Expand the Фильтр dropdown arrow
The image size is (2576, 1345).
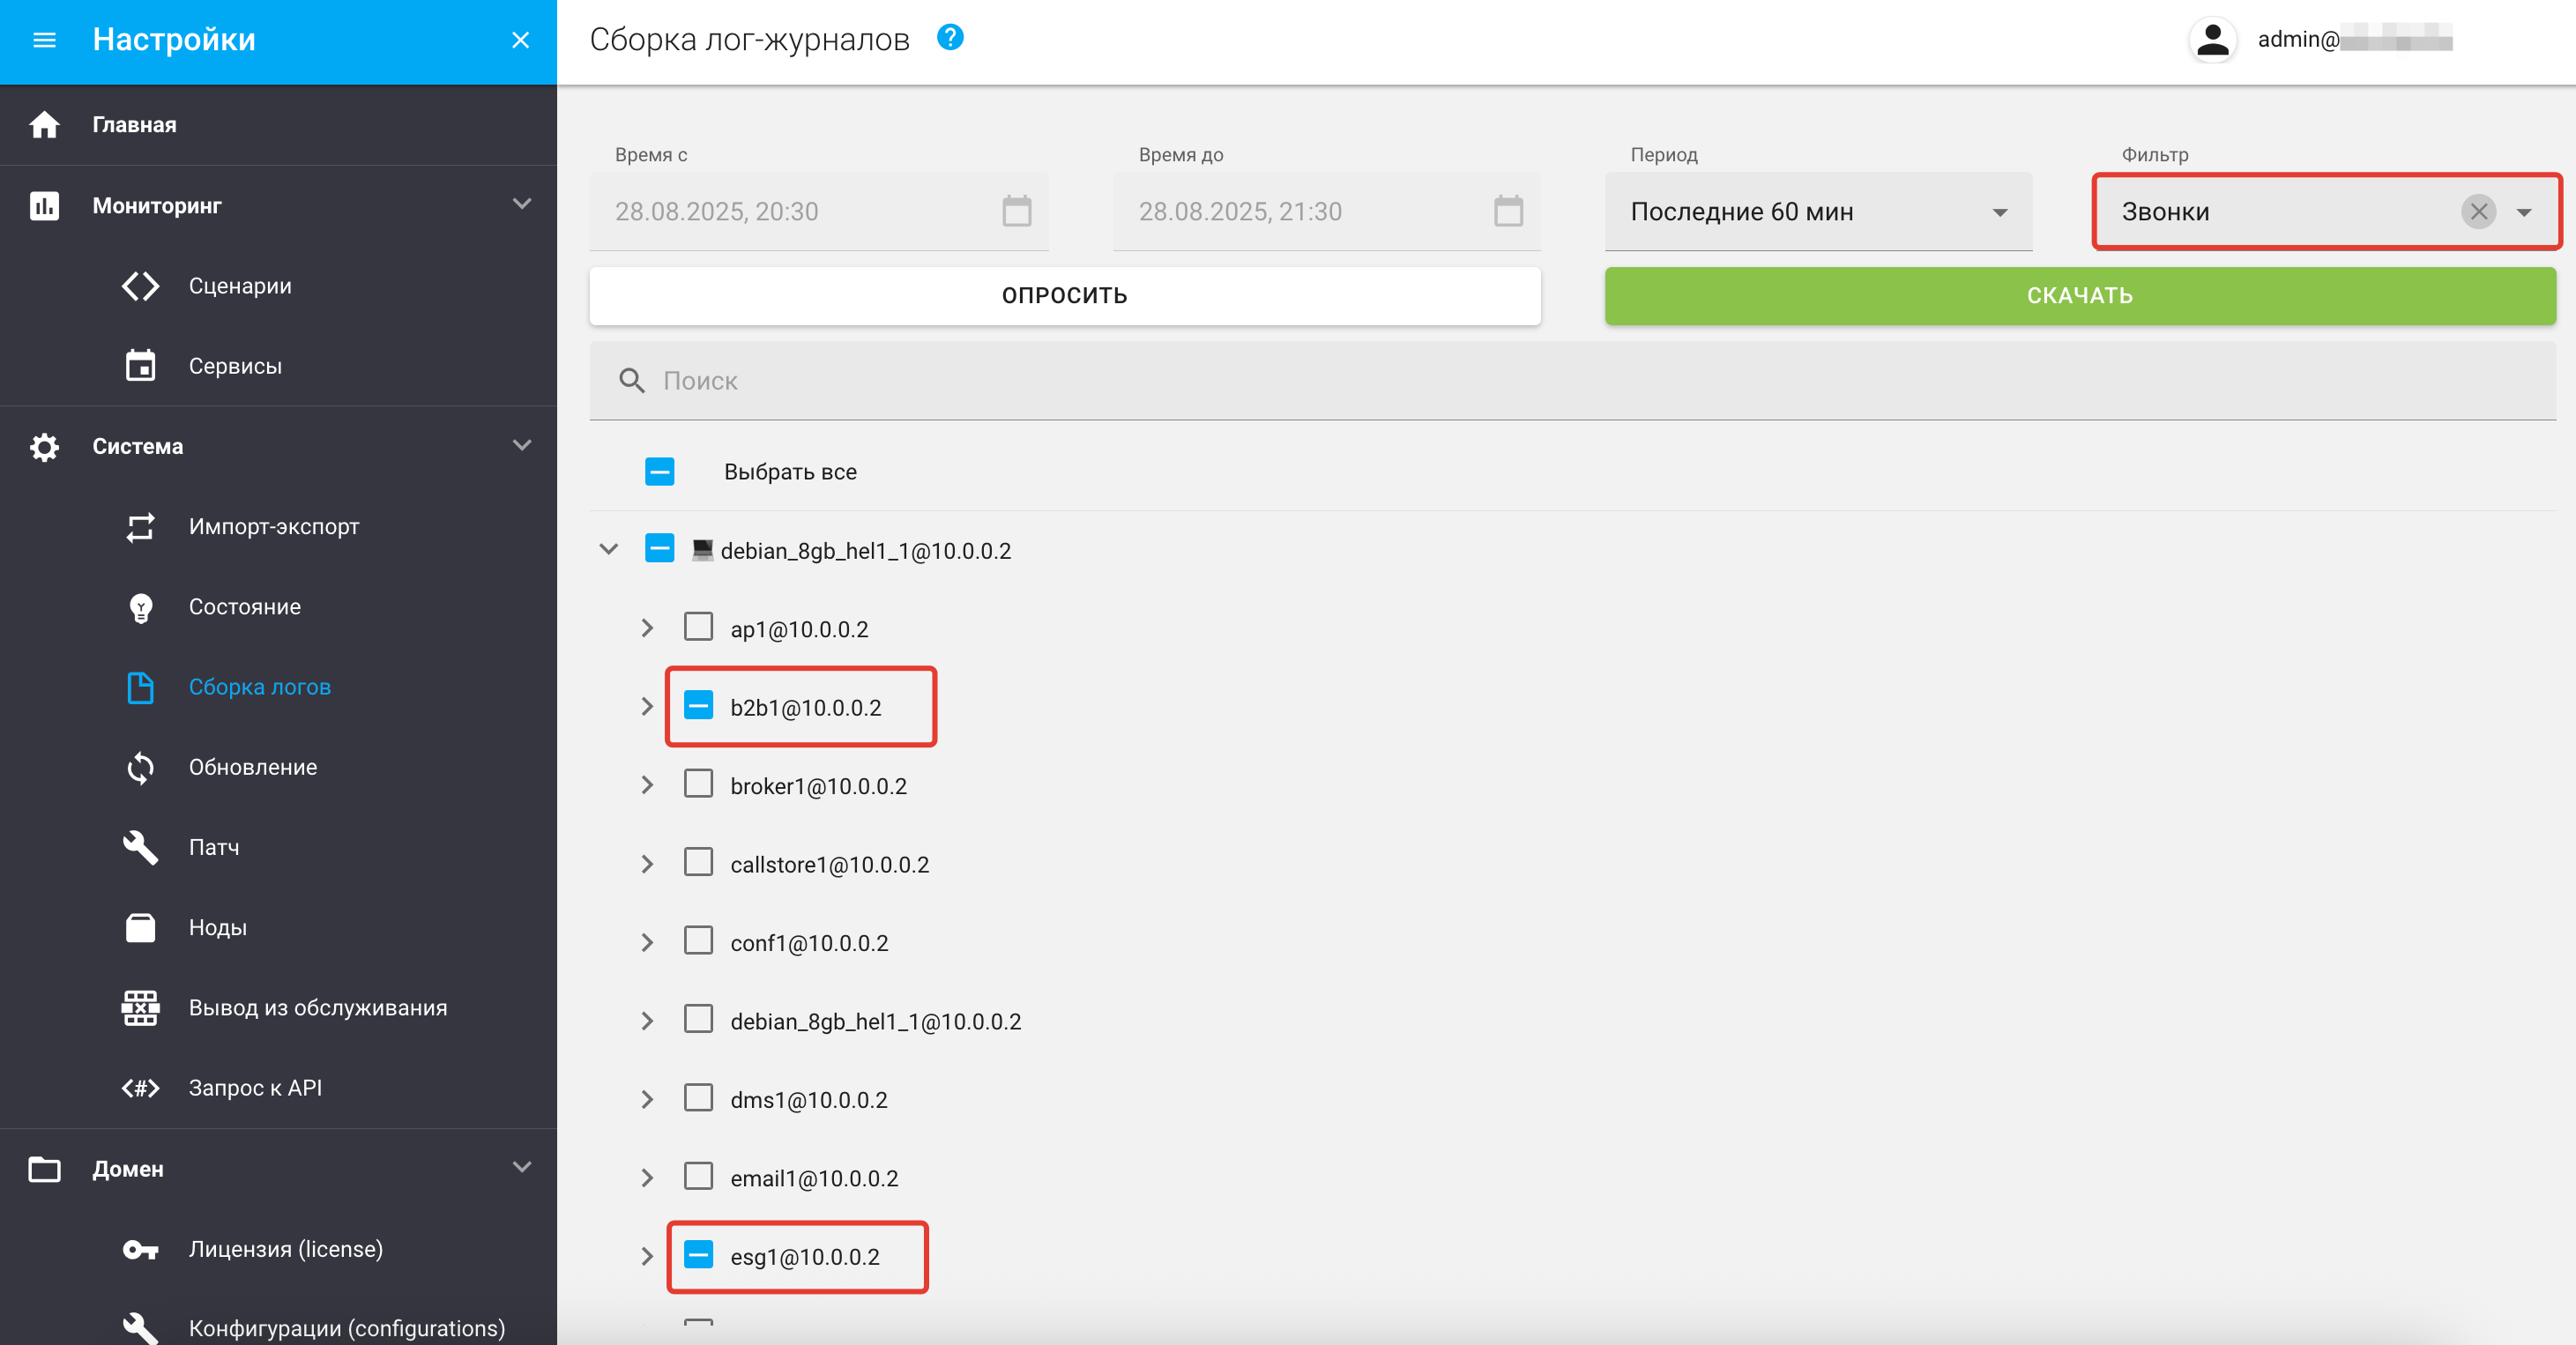coord(2523,211)
